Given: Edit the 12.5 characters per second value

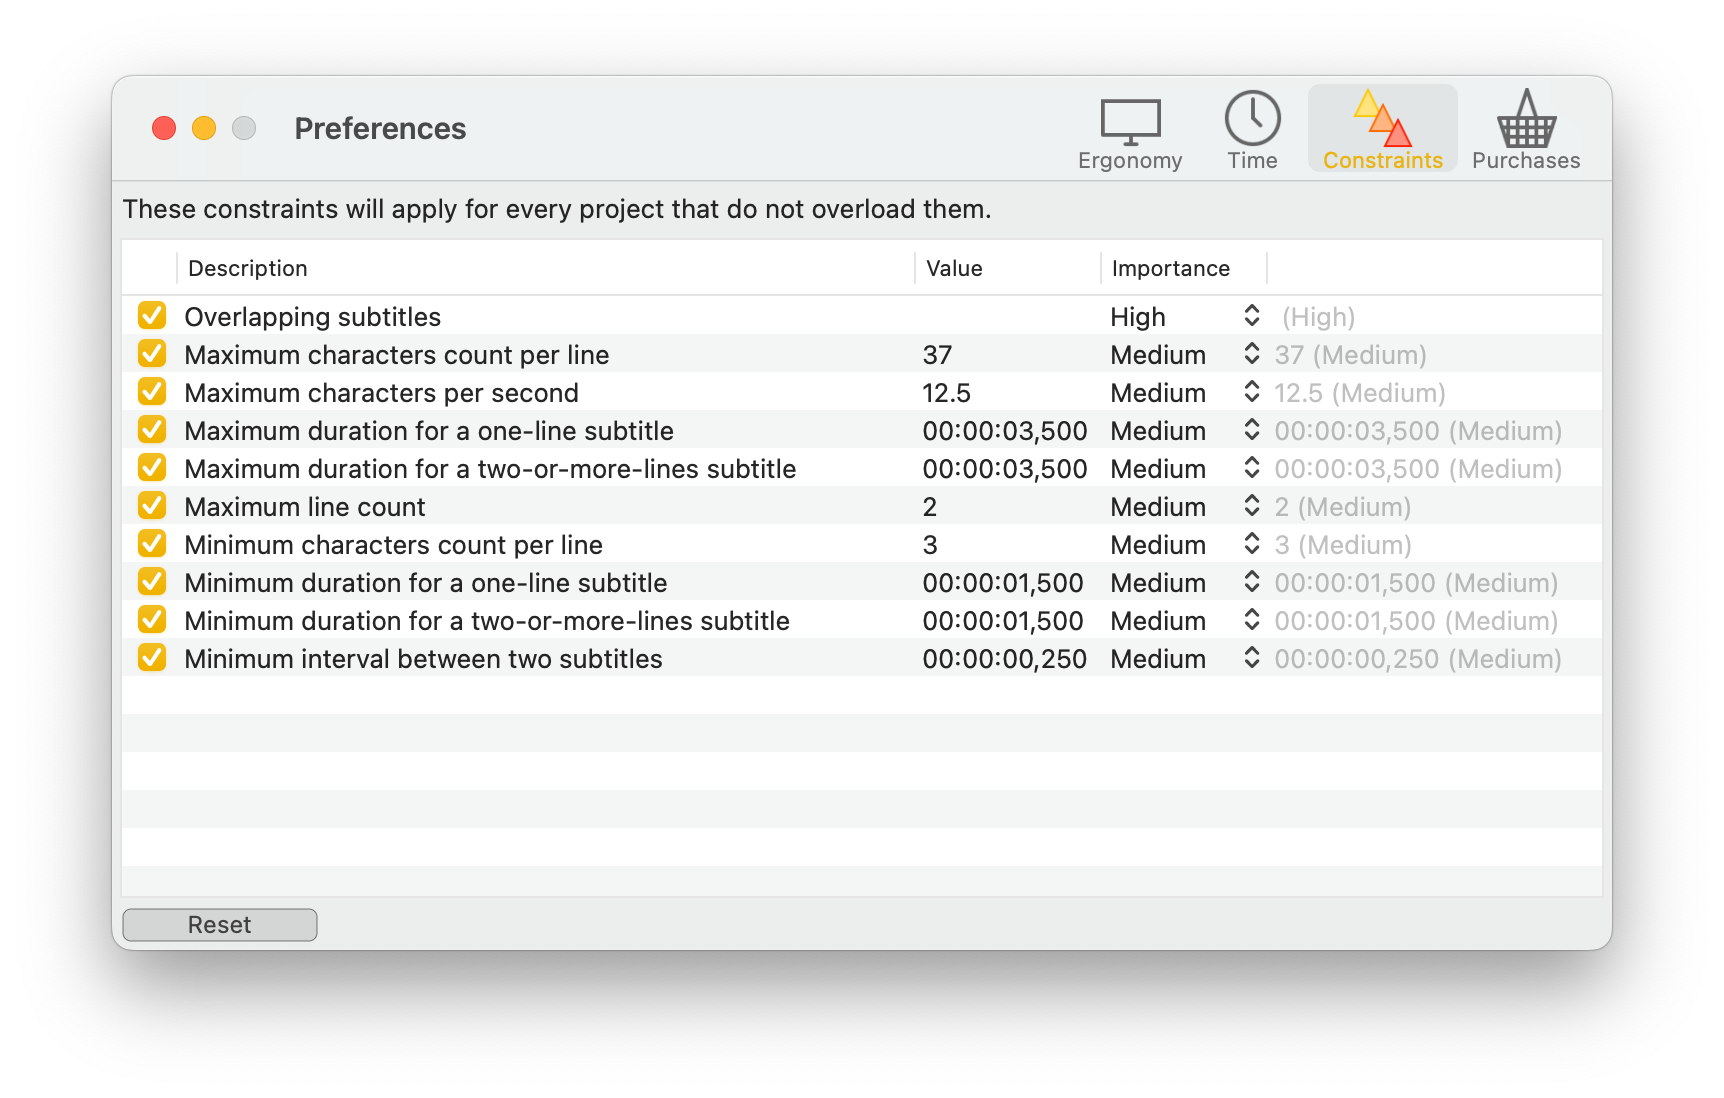Looking at the screenshot, I should [x=946, y=393].
